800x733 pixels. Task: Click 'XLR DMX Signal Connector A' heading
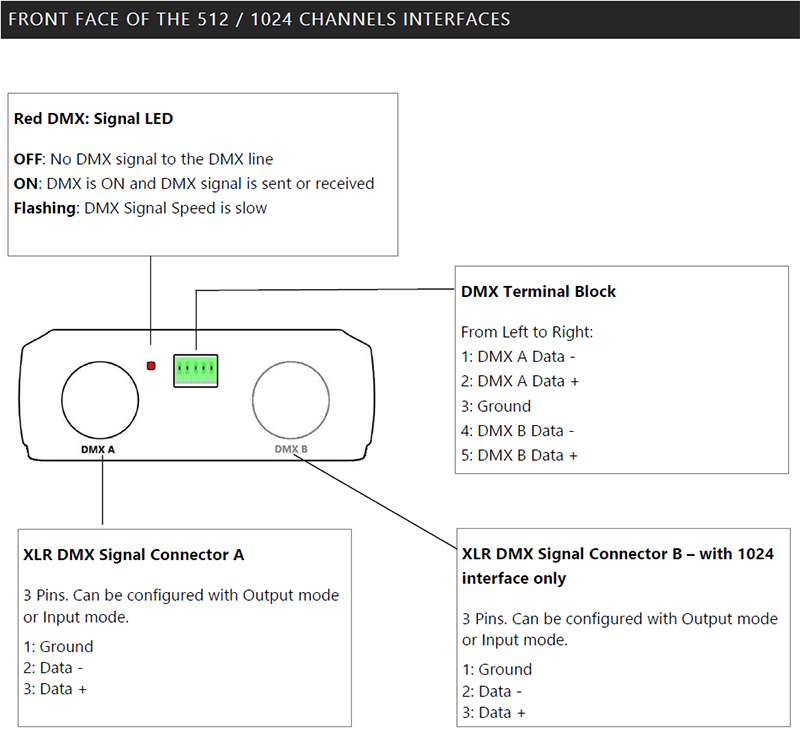pos(134,555)
